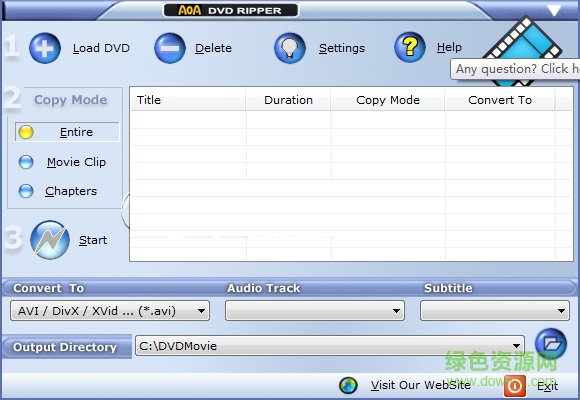Click the Start text label
Viewport: 580px width, 400px height.
93,240
